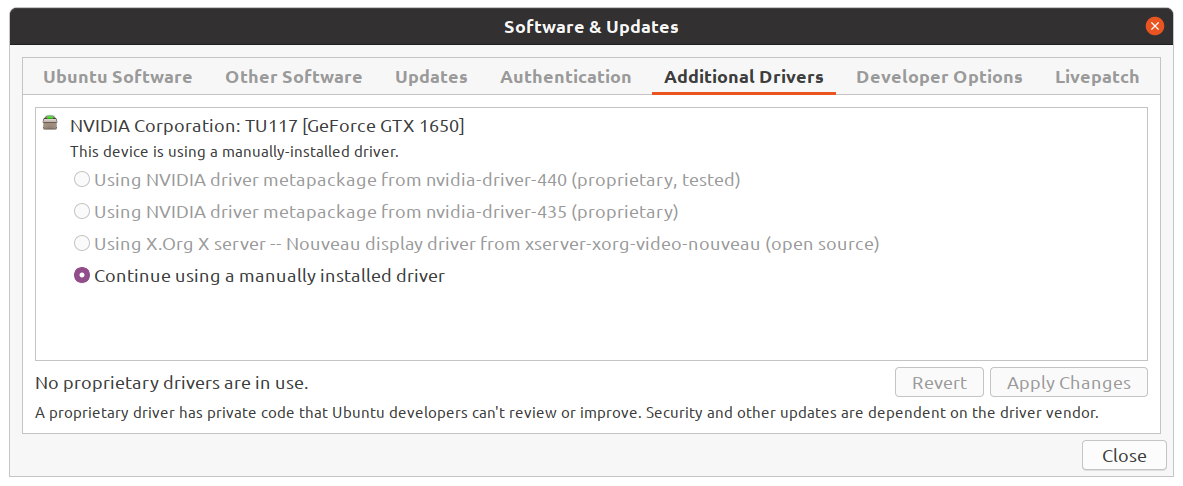
Task: Click the NVIDIA graphics card device icon
Action: click(50, 123)
